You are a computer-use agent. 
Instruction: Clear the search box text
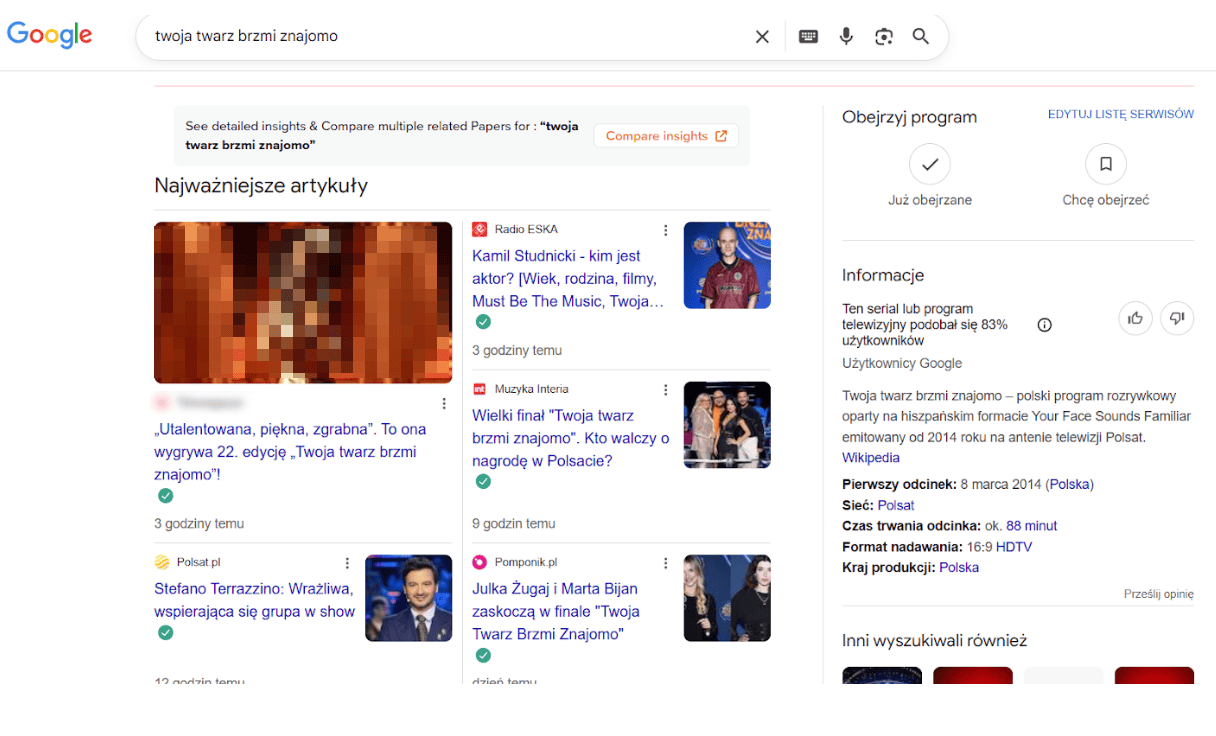pyautogui.click(x=762, y=37)
